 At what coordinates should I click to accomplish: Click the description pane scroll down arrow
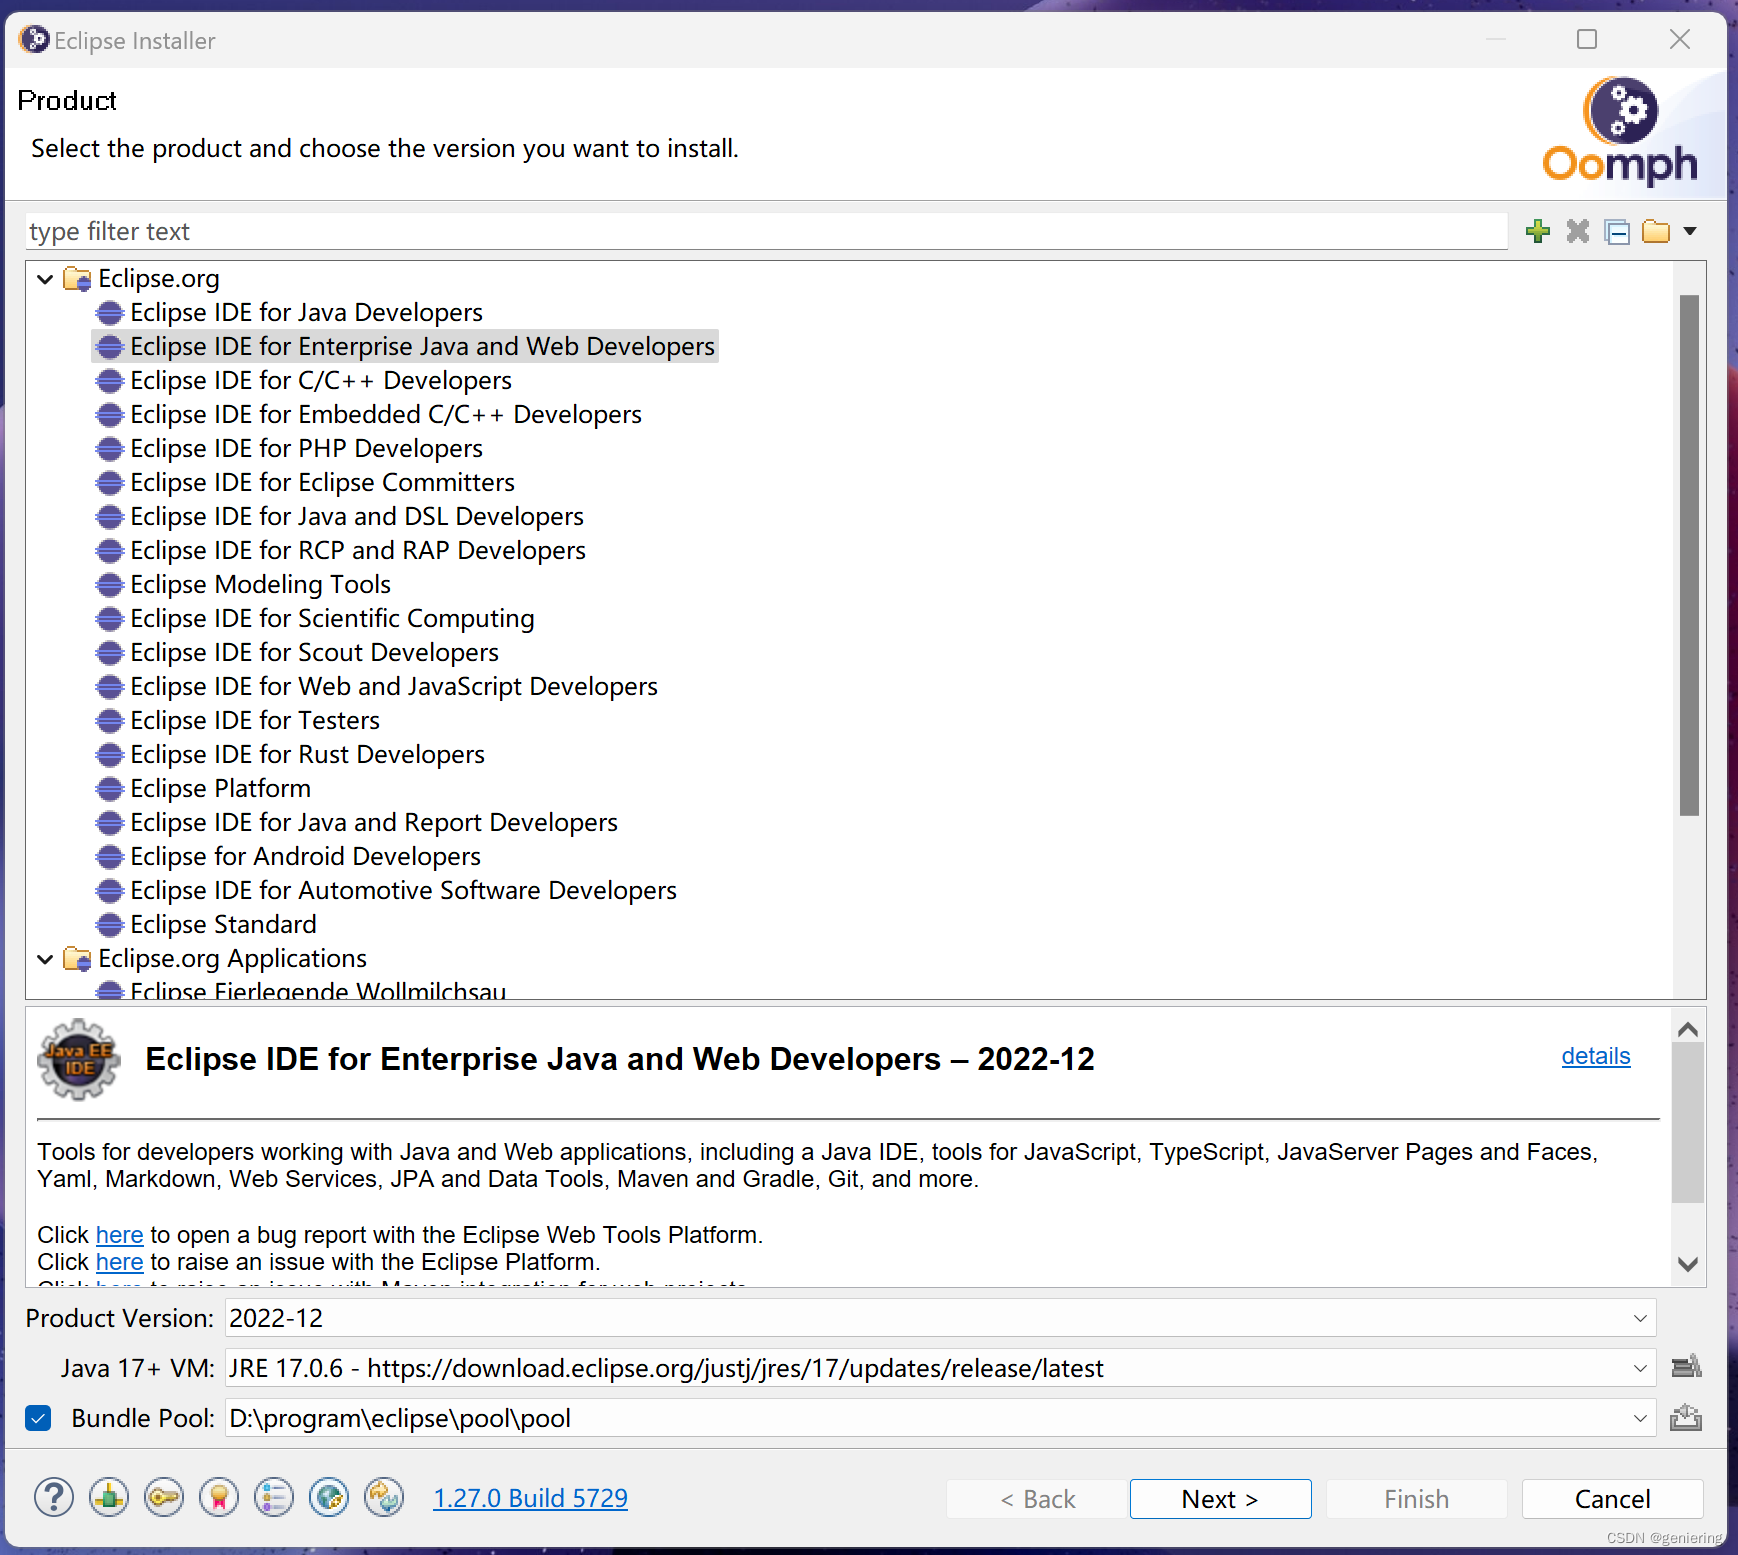(x=1688, y=1264)
